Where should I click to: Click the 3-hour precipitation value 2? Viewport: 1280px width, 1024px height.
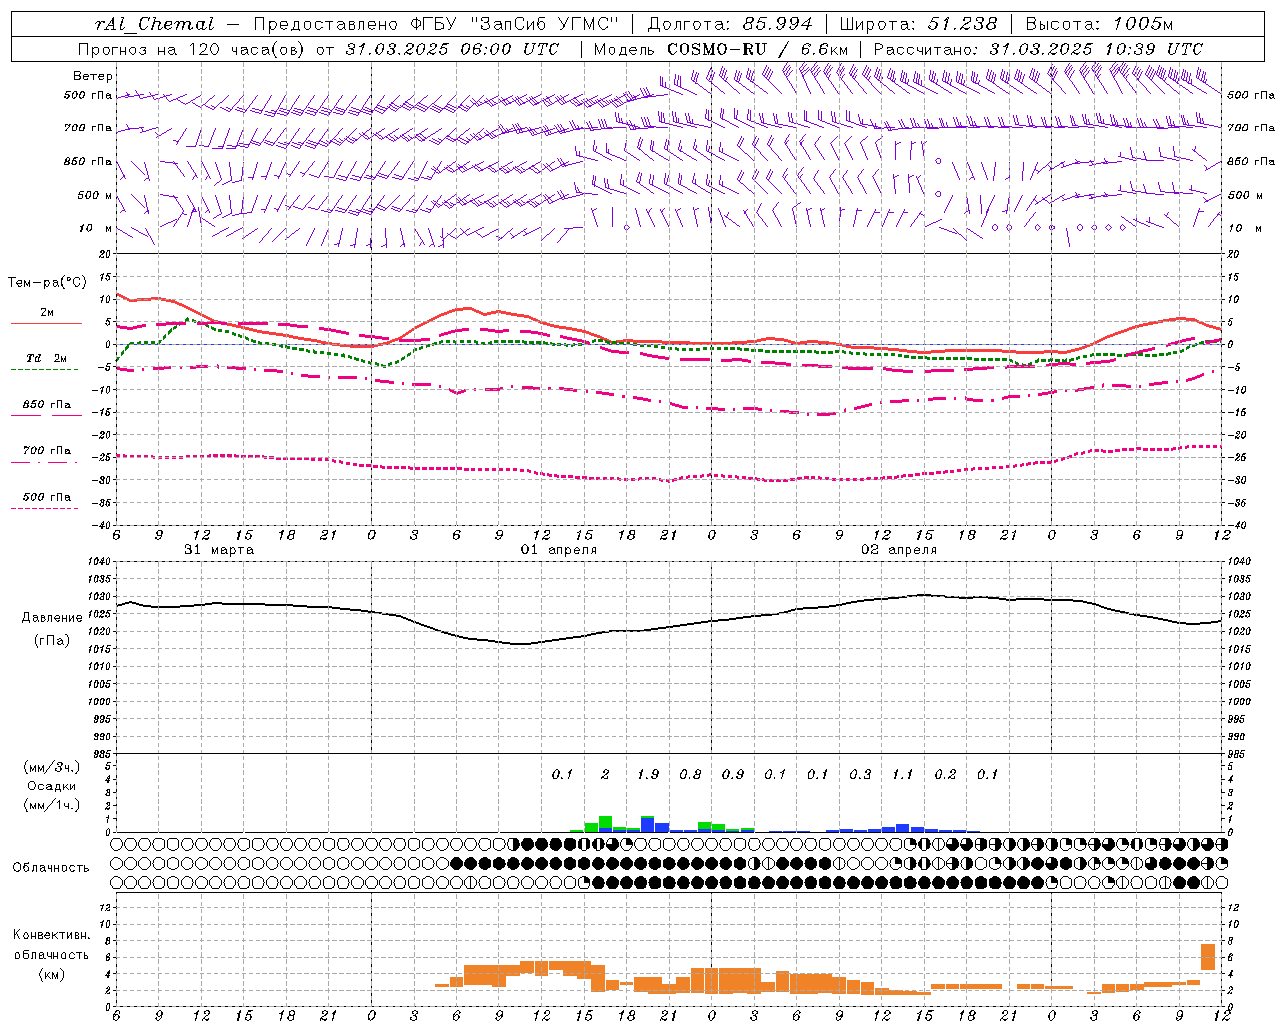point(605,774)
